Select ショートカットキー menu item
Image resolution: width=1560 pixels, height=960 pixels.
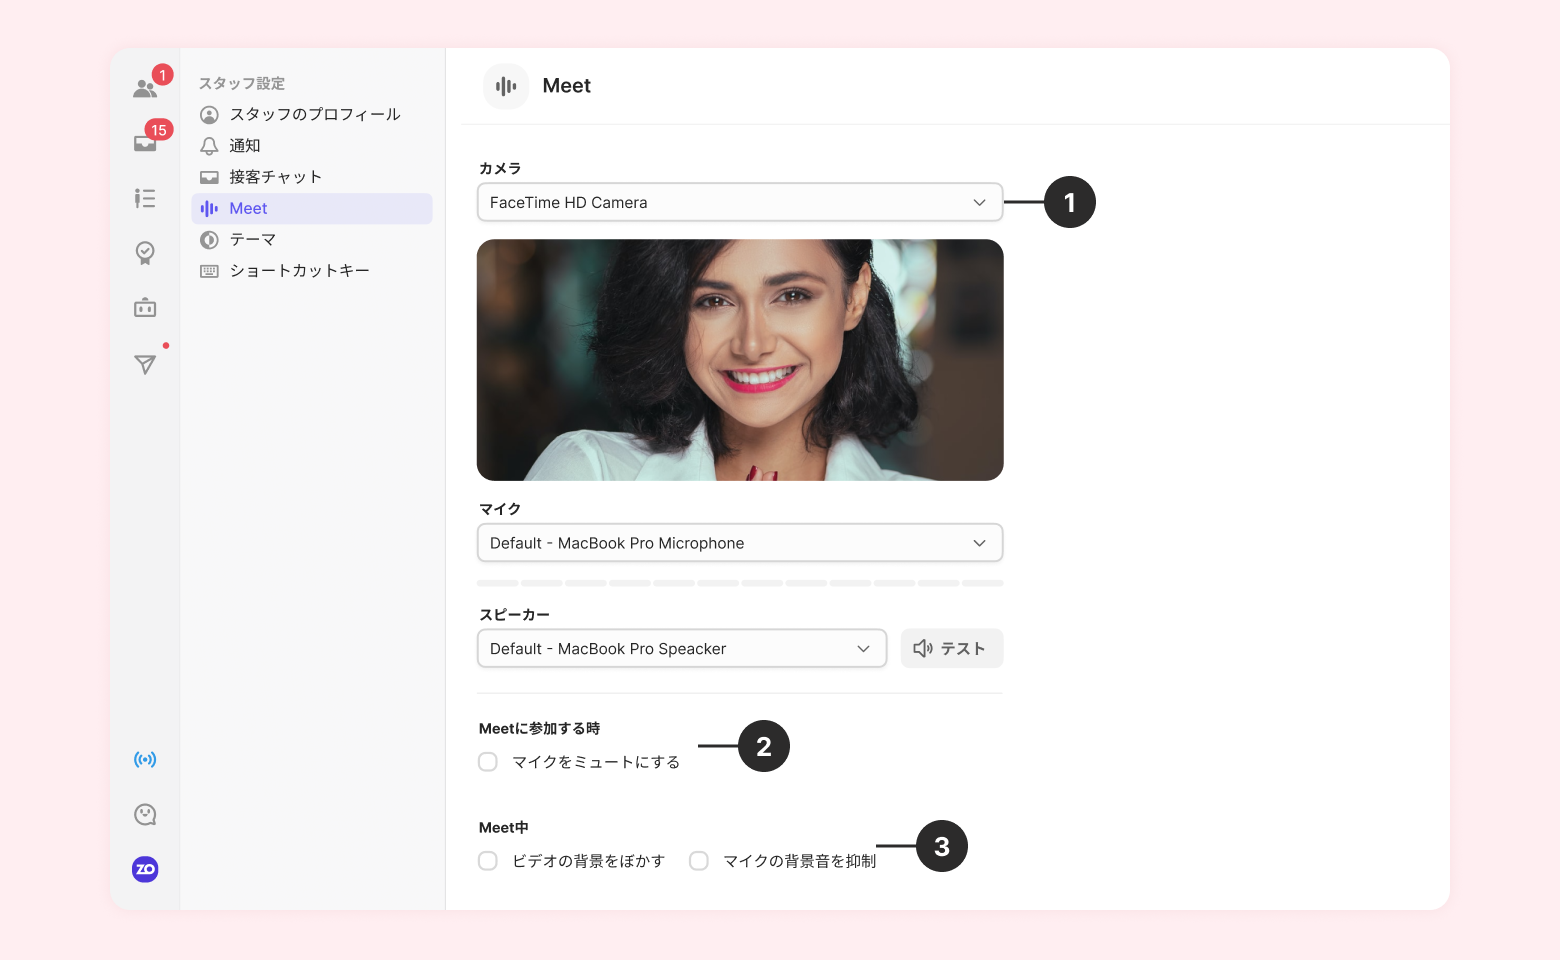coord(312,271)
